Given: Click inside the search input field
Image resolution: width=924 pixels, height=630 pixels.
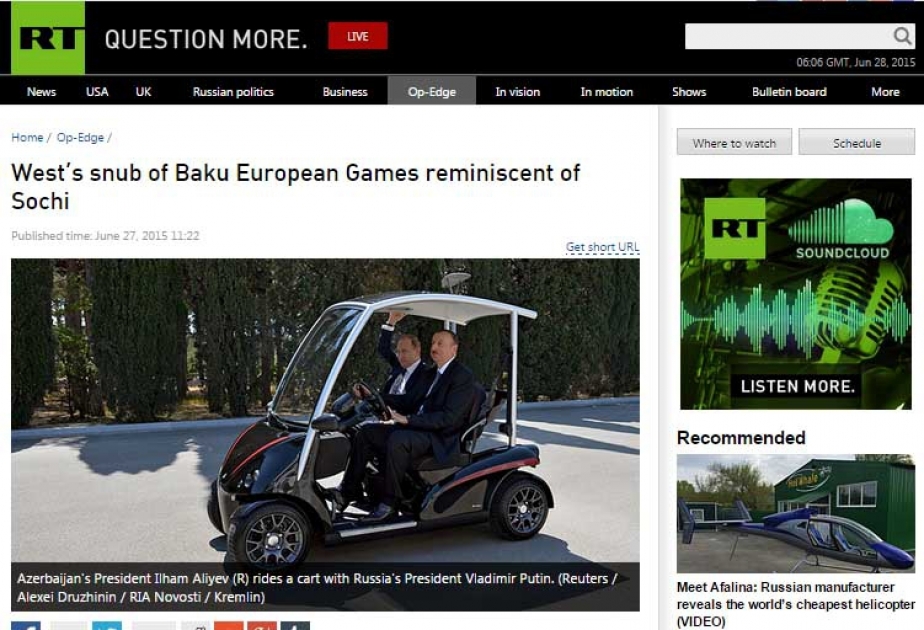Looking at the screenshot, I should point(785,37).
